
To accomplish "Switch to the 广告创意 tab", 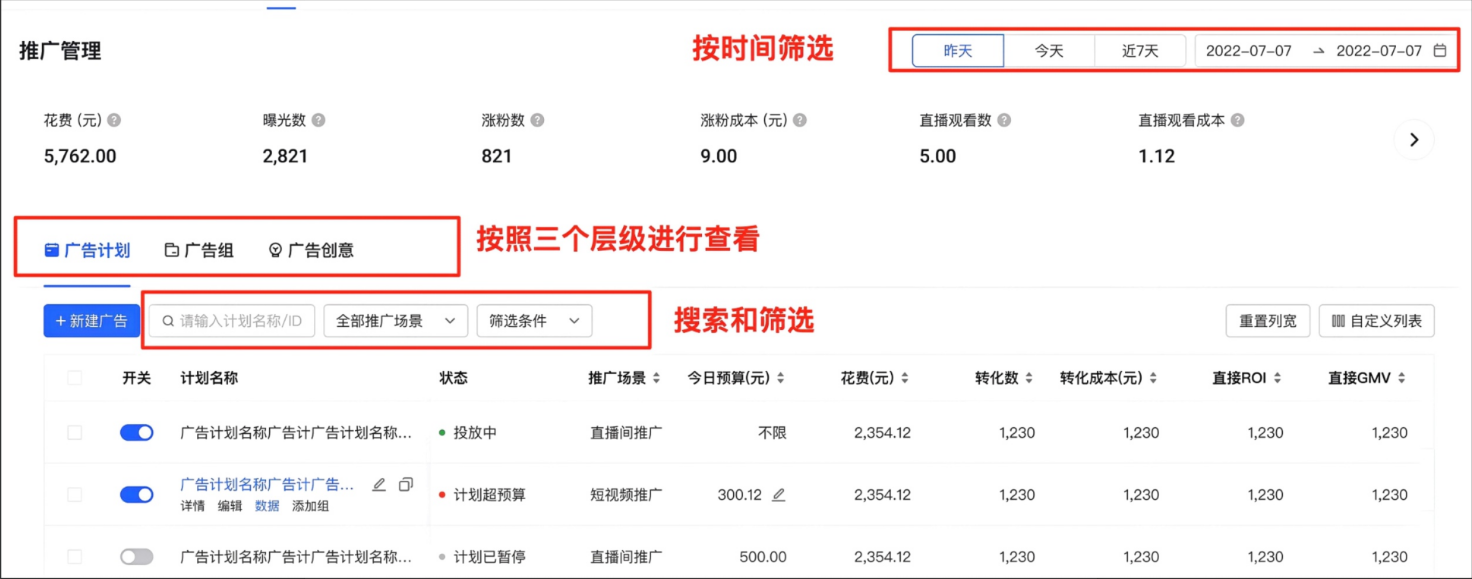I will [311, 250].
